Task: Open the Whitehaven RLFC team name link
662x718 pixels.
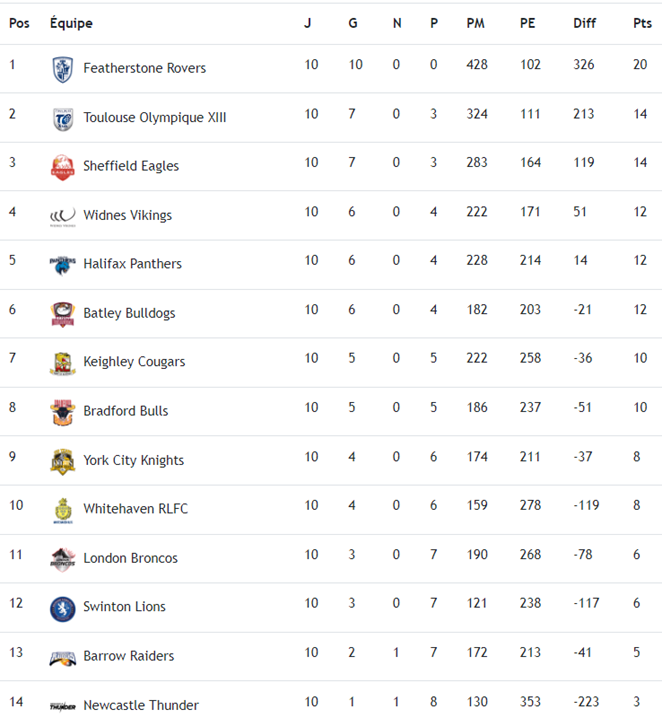Action: pyautogui.click(x=135, y=509)
